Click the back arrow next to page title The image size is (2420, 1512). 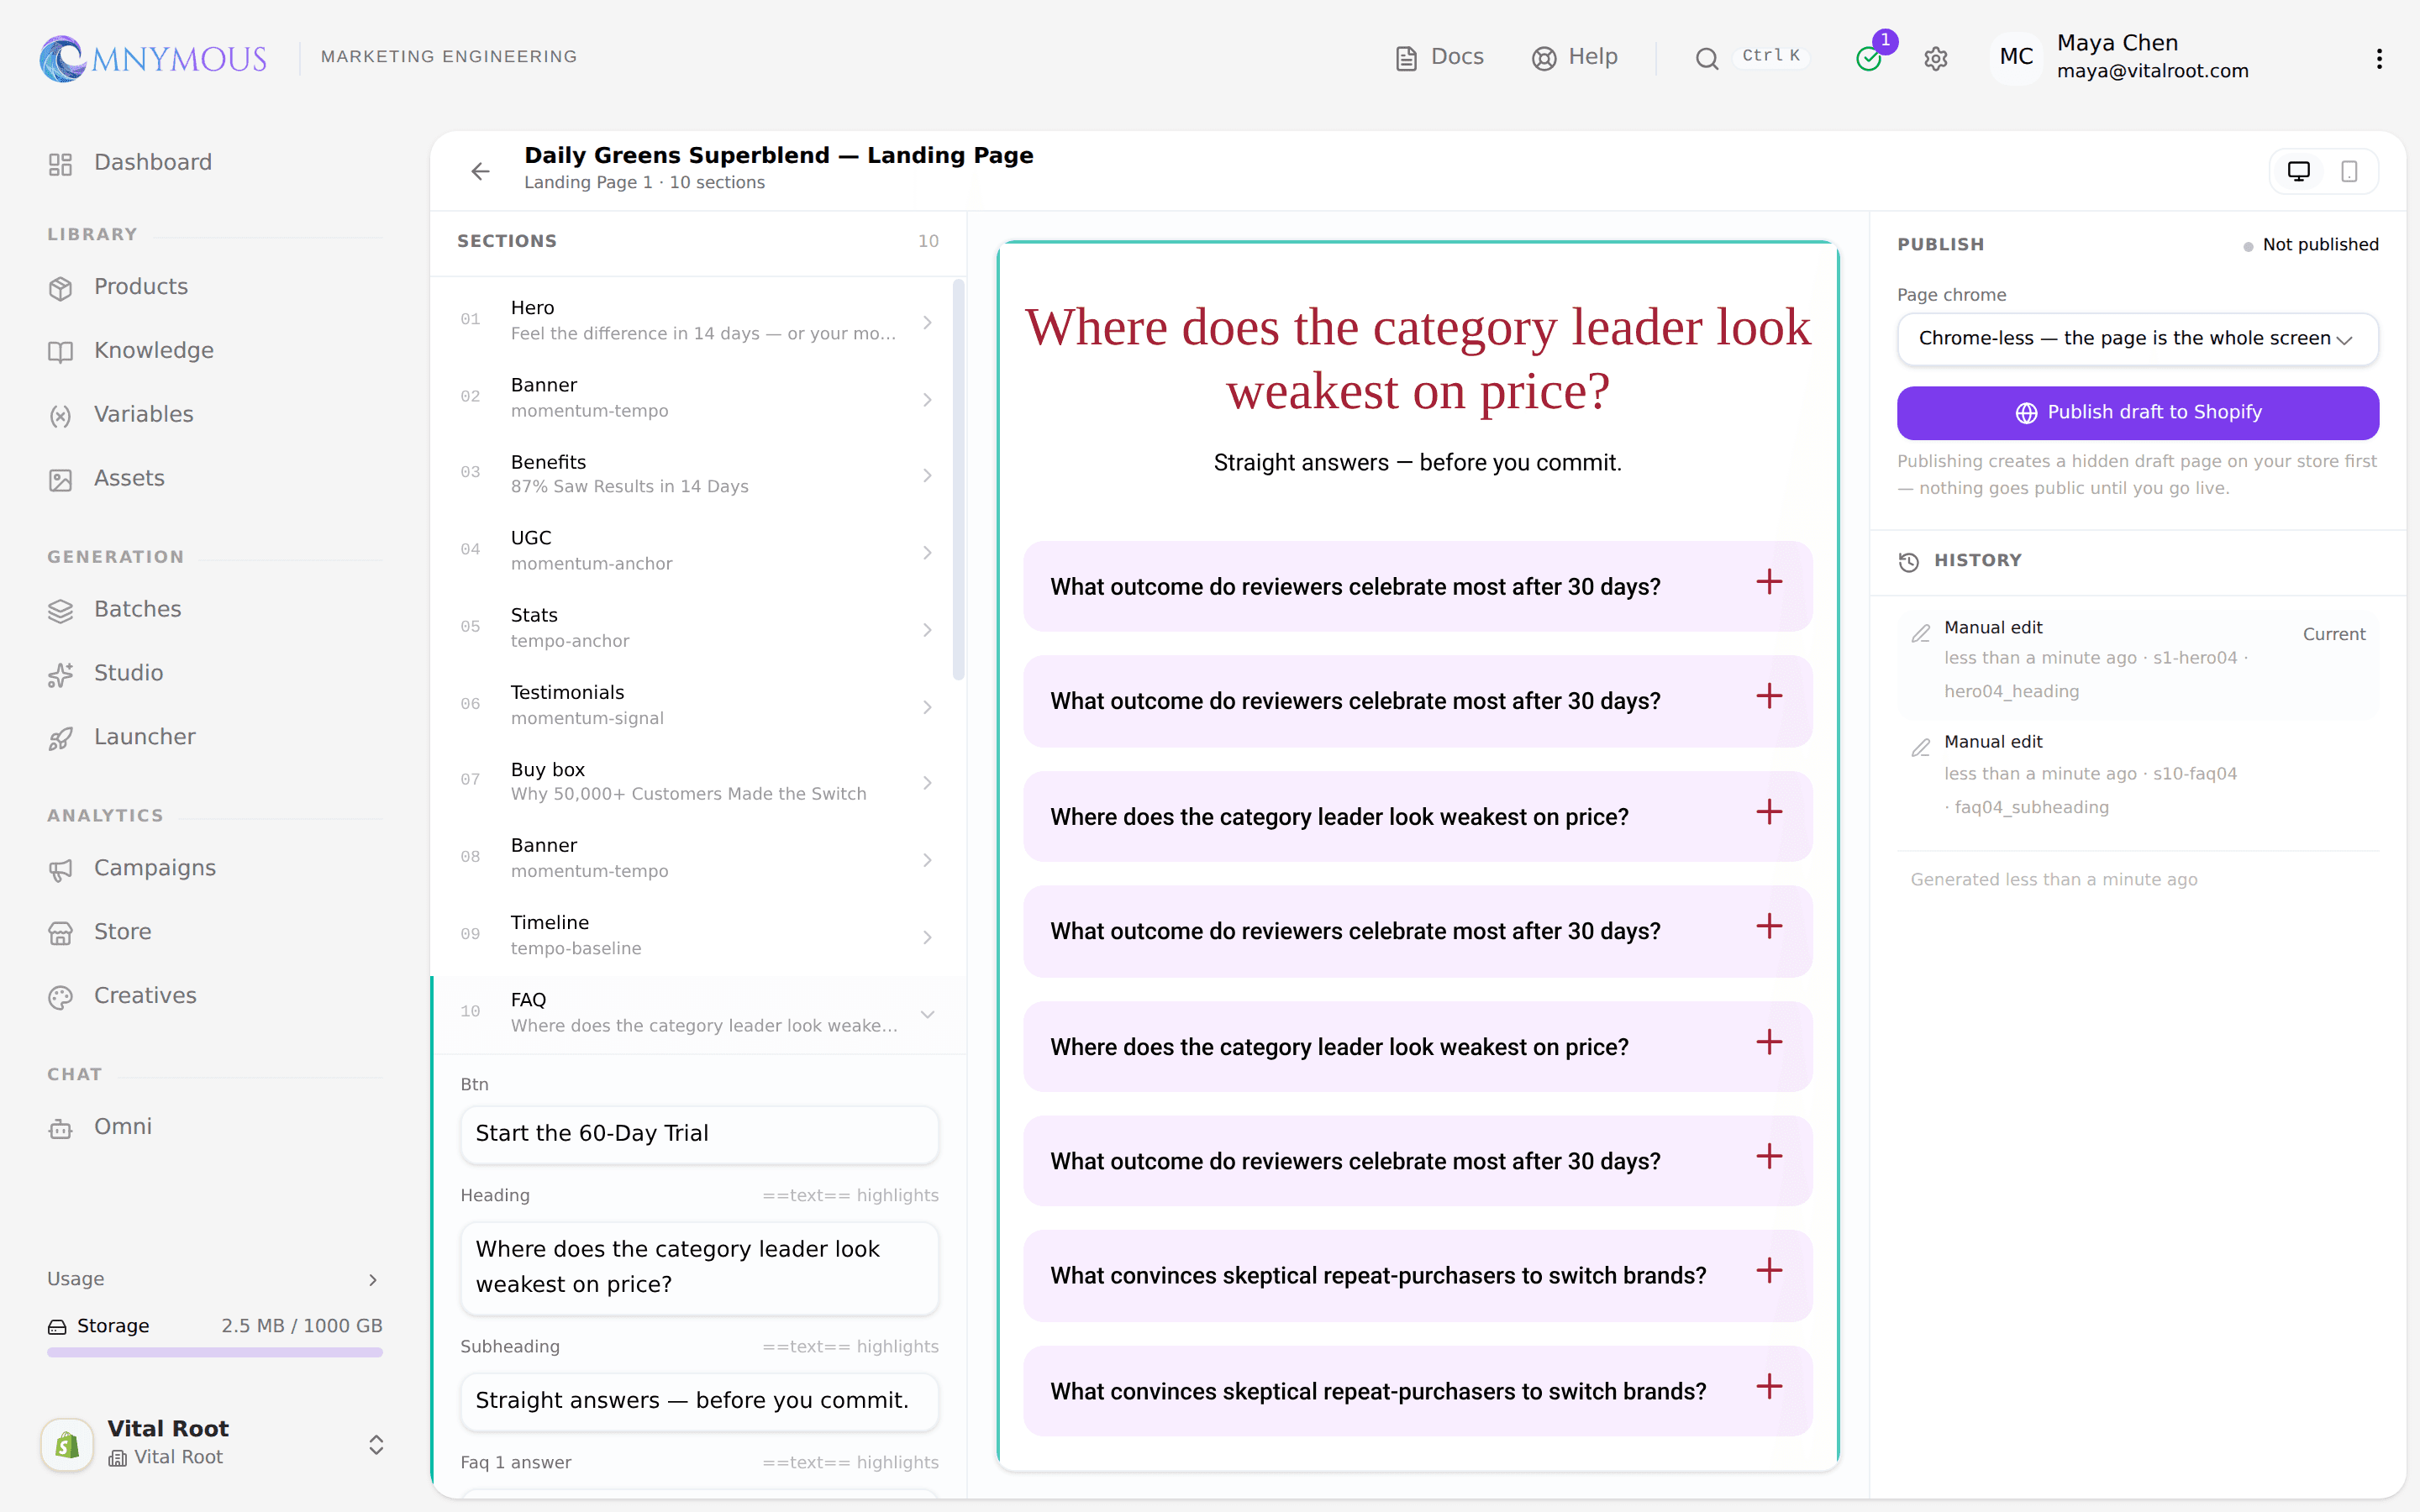(x=480, y=171)
